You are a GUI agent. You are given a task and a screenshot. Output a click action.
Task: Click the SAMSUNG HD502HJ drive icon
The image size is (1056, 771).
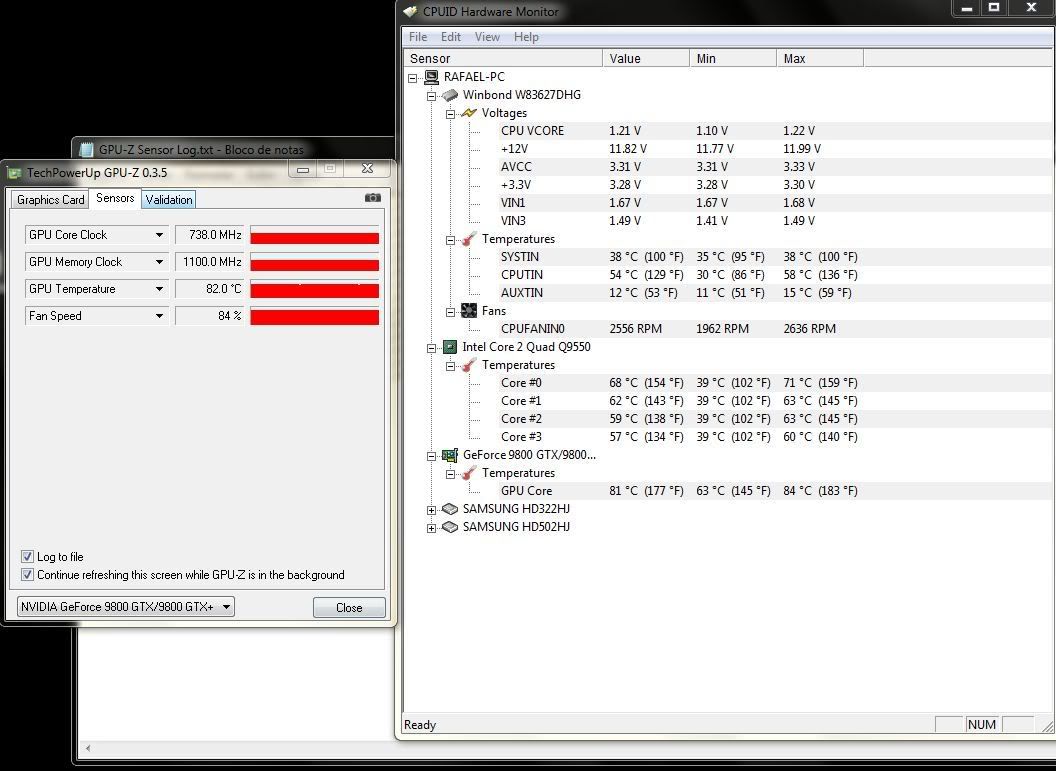[x=450, y=527]
